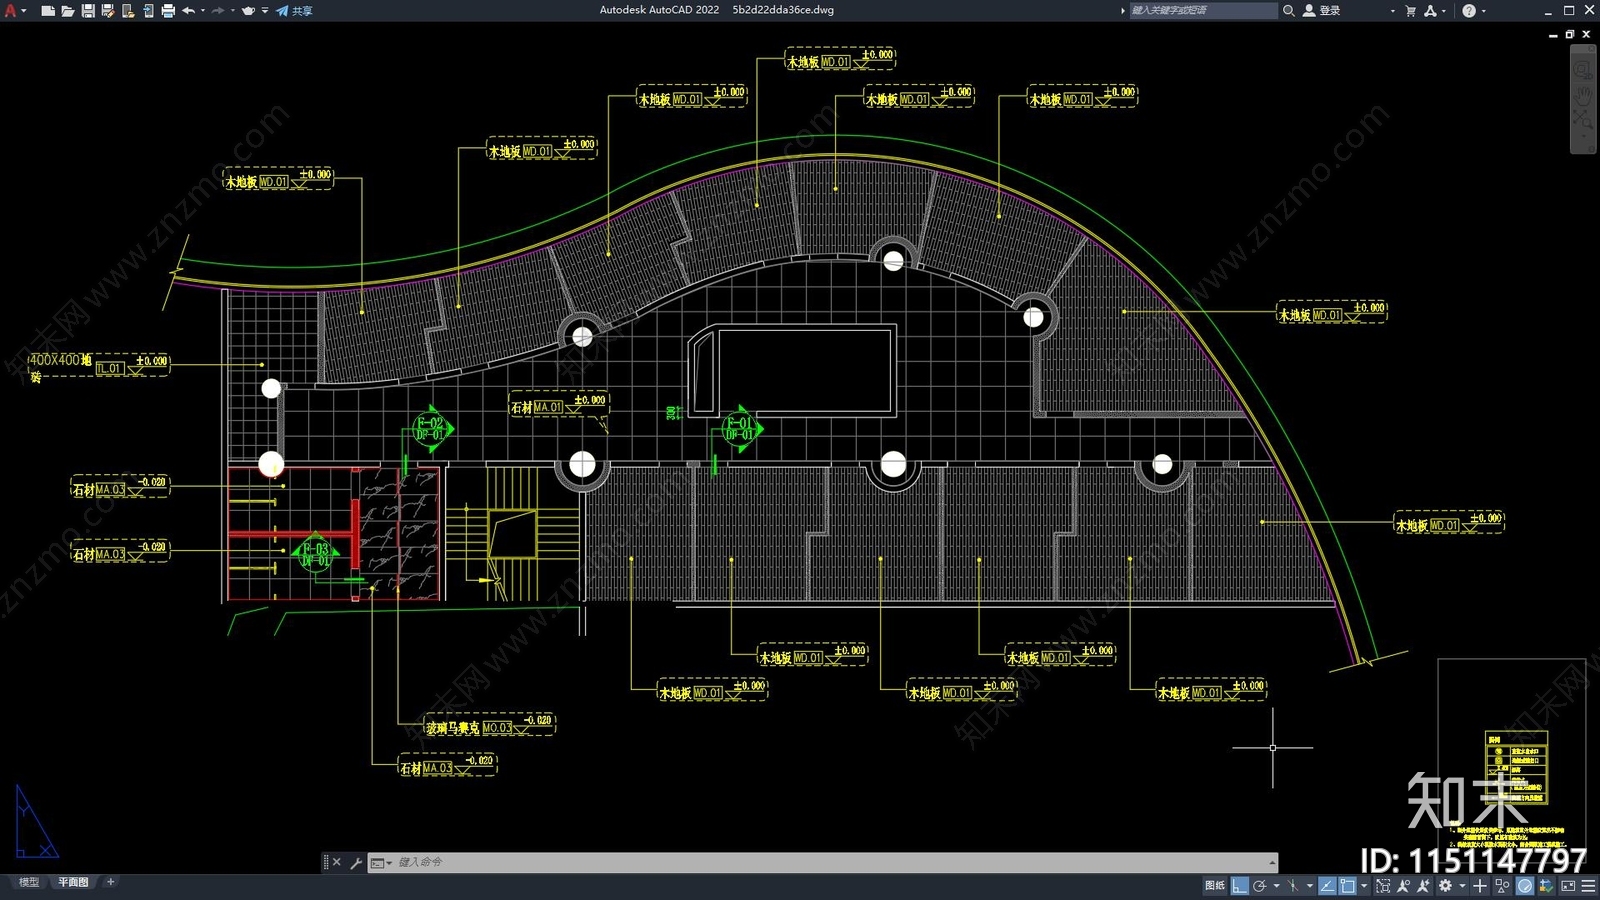
Task: Open Workspace switching gear icon
Action: 1445,885
